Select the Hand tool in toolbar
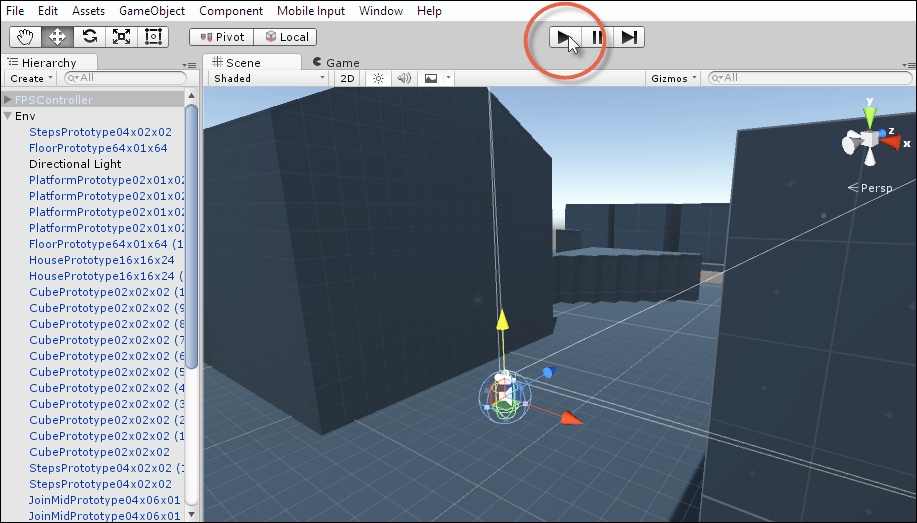This screenshot has height=523, width=917. (25, 37)
